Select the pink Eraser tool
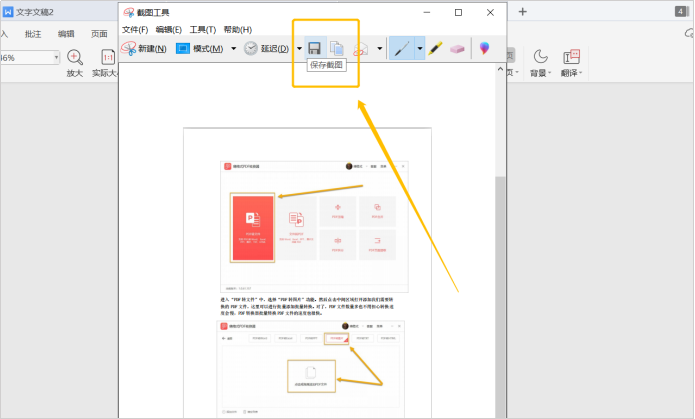695x419 pixels. [x=457, y=48]
